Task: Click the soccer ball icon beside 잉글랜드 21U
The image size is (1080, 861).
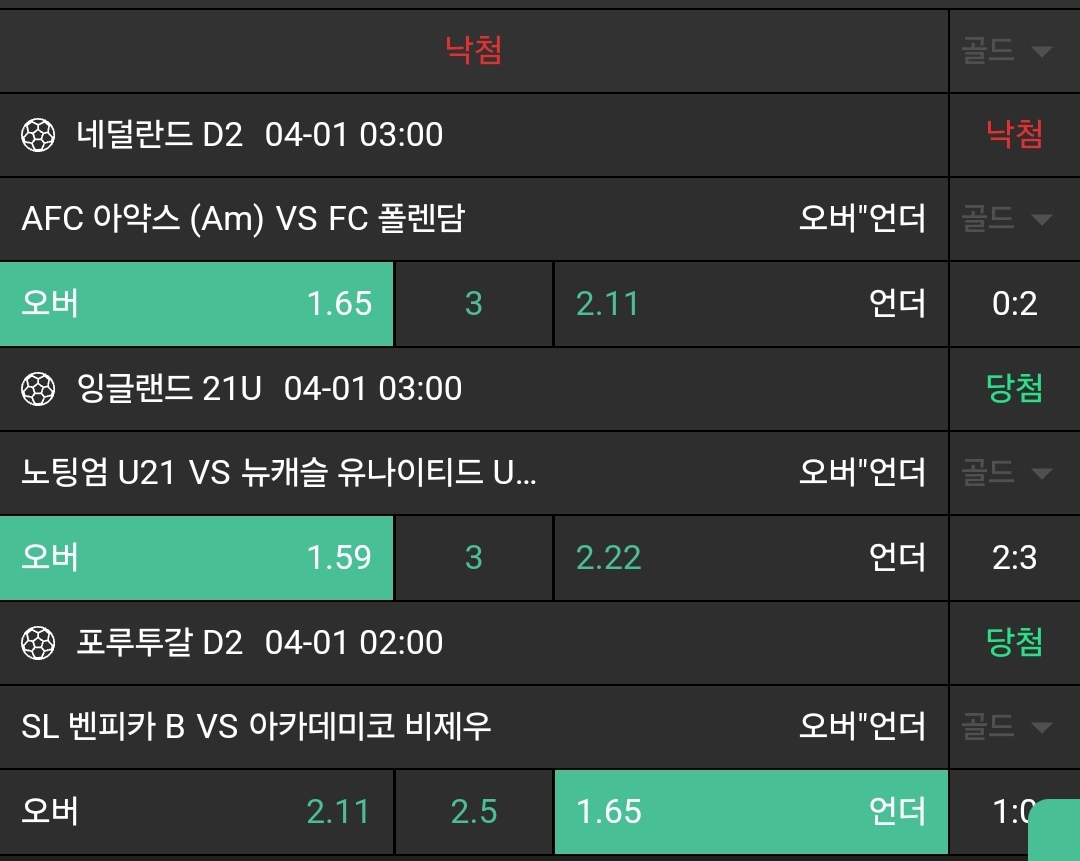Action: click(39, 389)
